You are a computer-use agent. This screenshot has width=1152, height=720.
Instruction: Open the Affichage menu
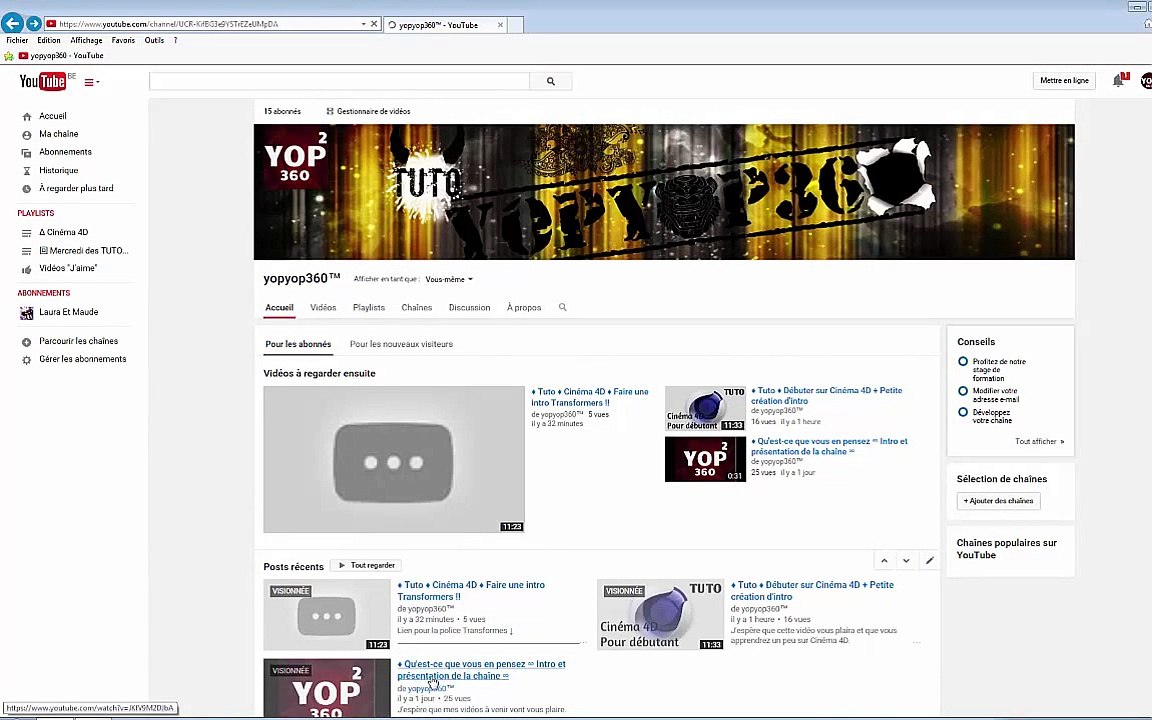coord(86,40)
